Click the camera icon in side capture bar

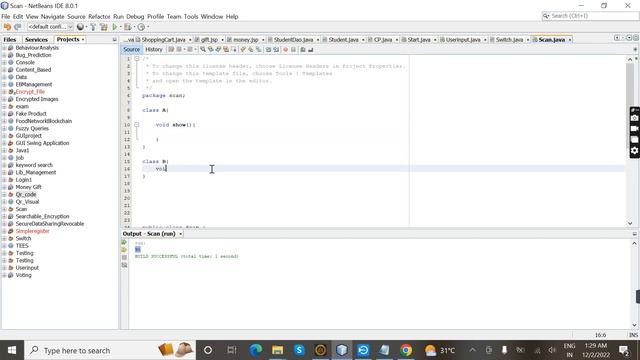[x=634, y=118]
